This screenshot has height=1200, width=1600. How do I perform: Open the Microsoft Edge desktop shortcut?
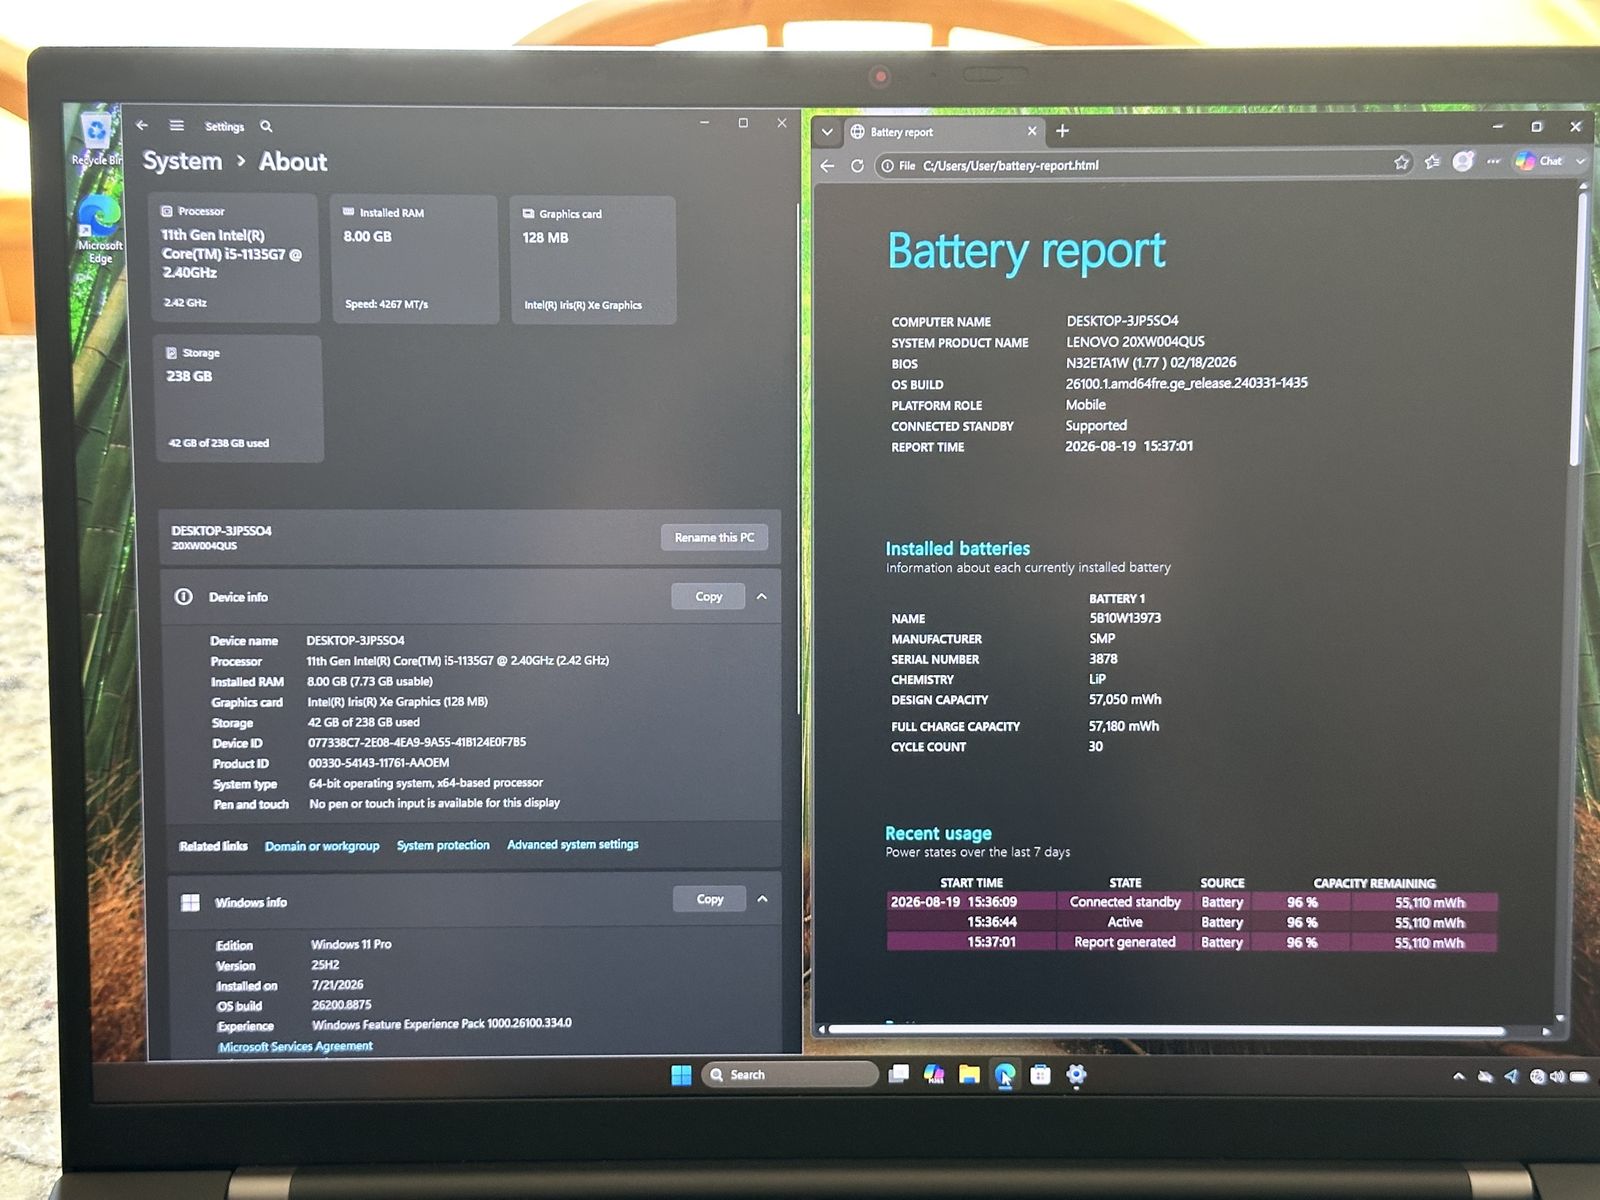(x=100, y=229)
